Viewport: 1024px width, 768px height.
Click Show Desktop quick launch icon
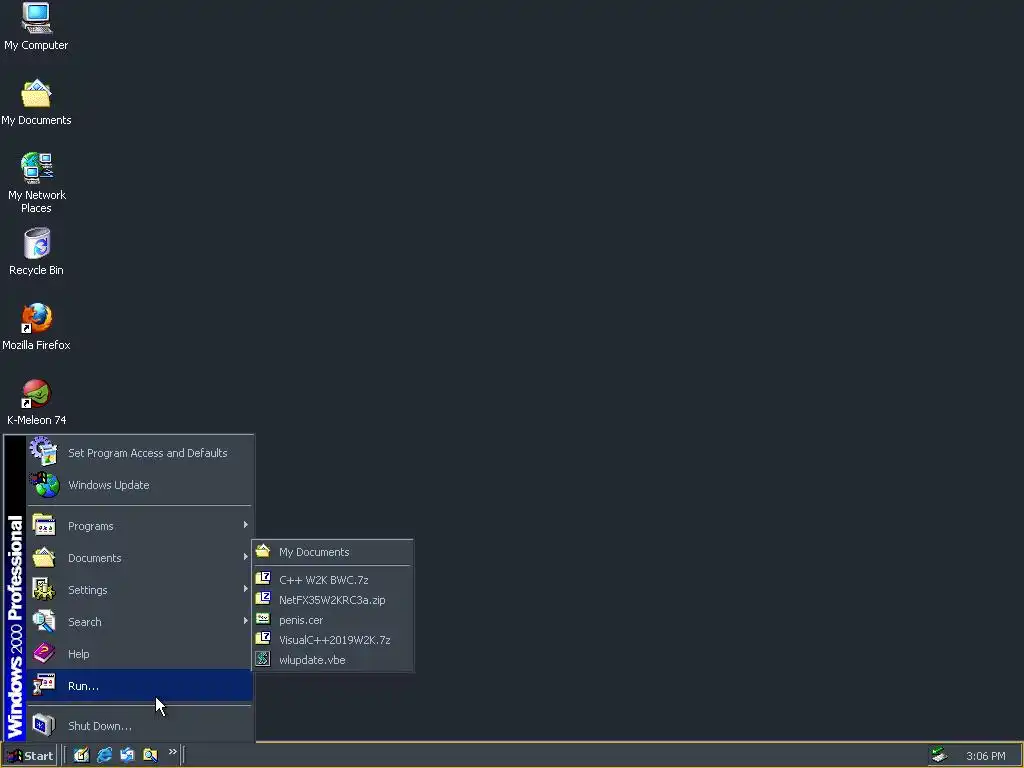81,755
